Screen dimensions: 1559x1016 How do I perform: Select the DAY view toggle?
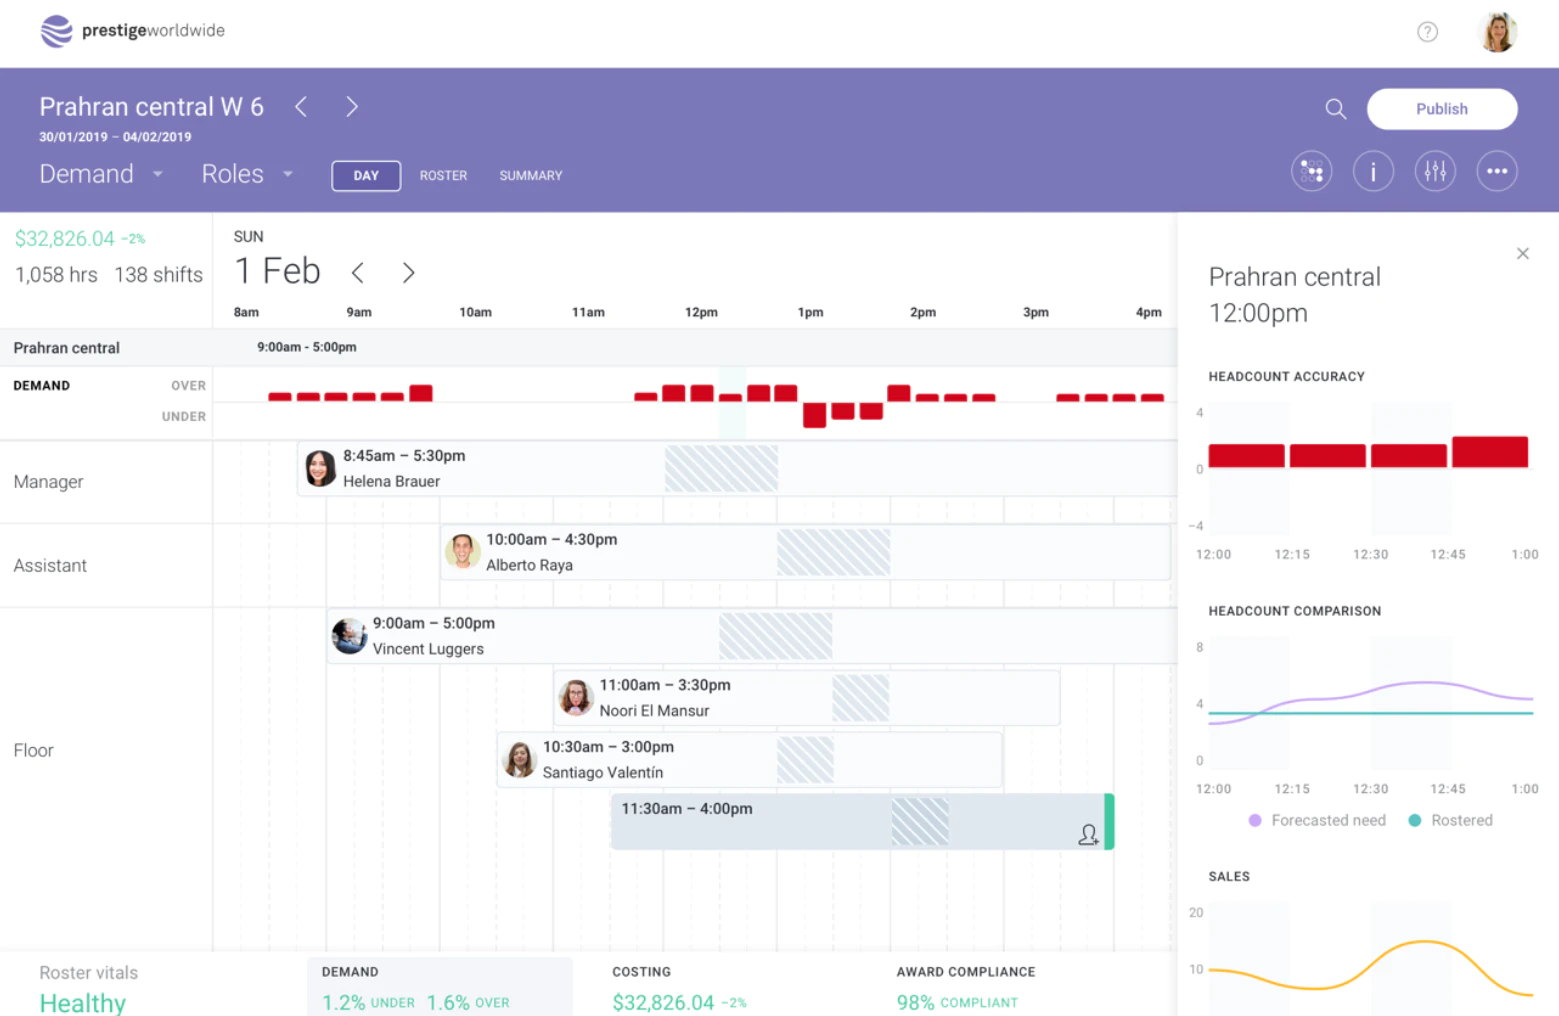366,176
